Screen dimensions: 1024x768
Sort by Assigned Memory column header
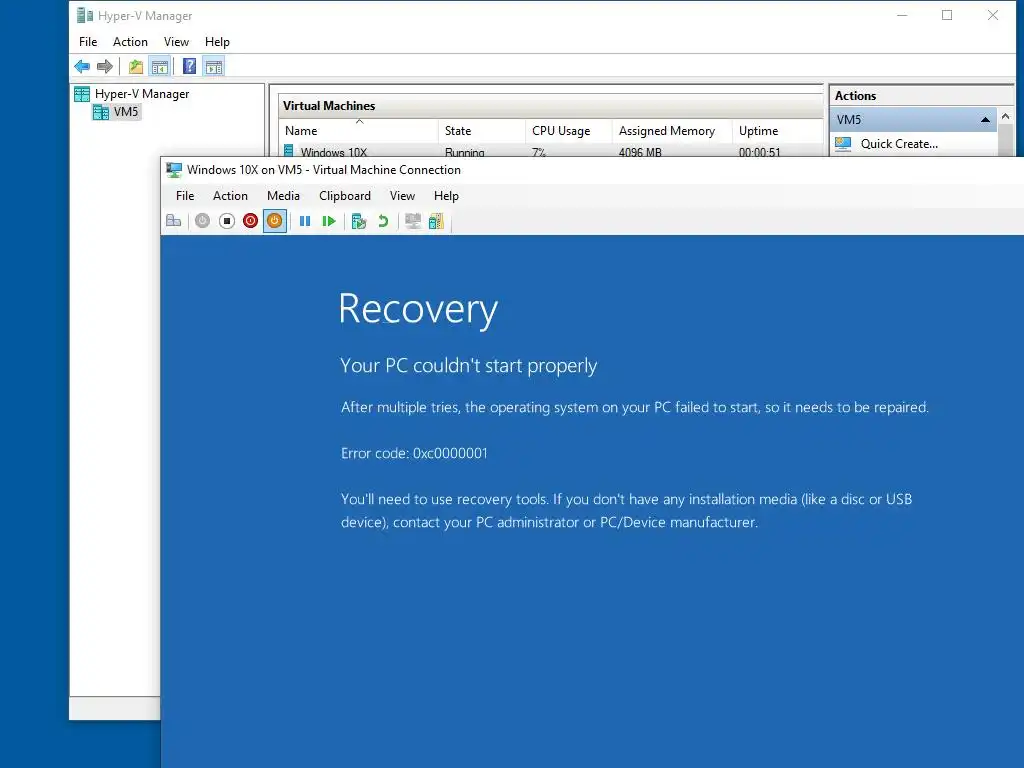coord(673,131)
